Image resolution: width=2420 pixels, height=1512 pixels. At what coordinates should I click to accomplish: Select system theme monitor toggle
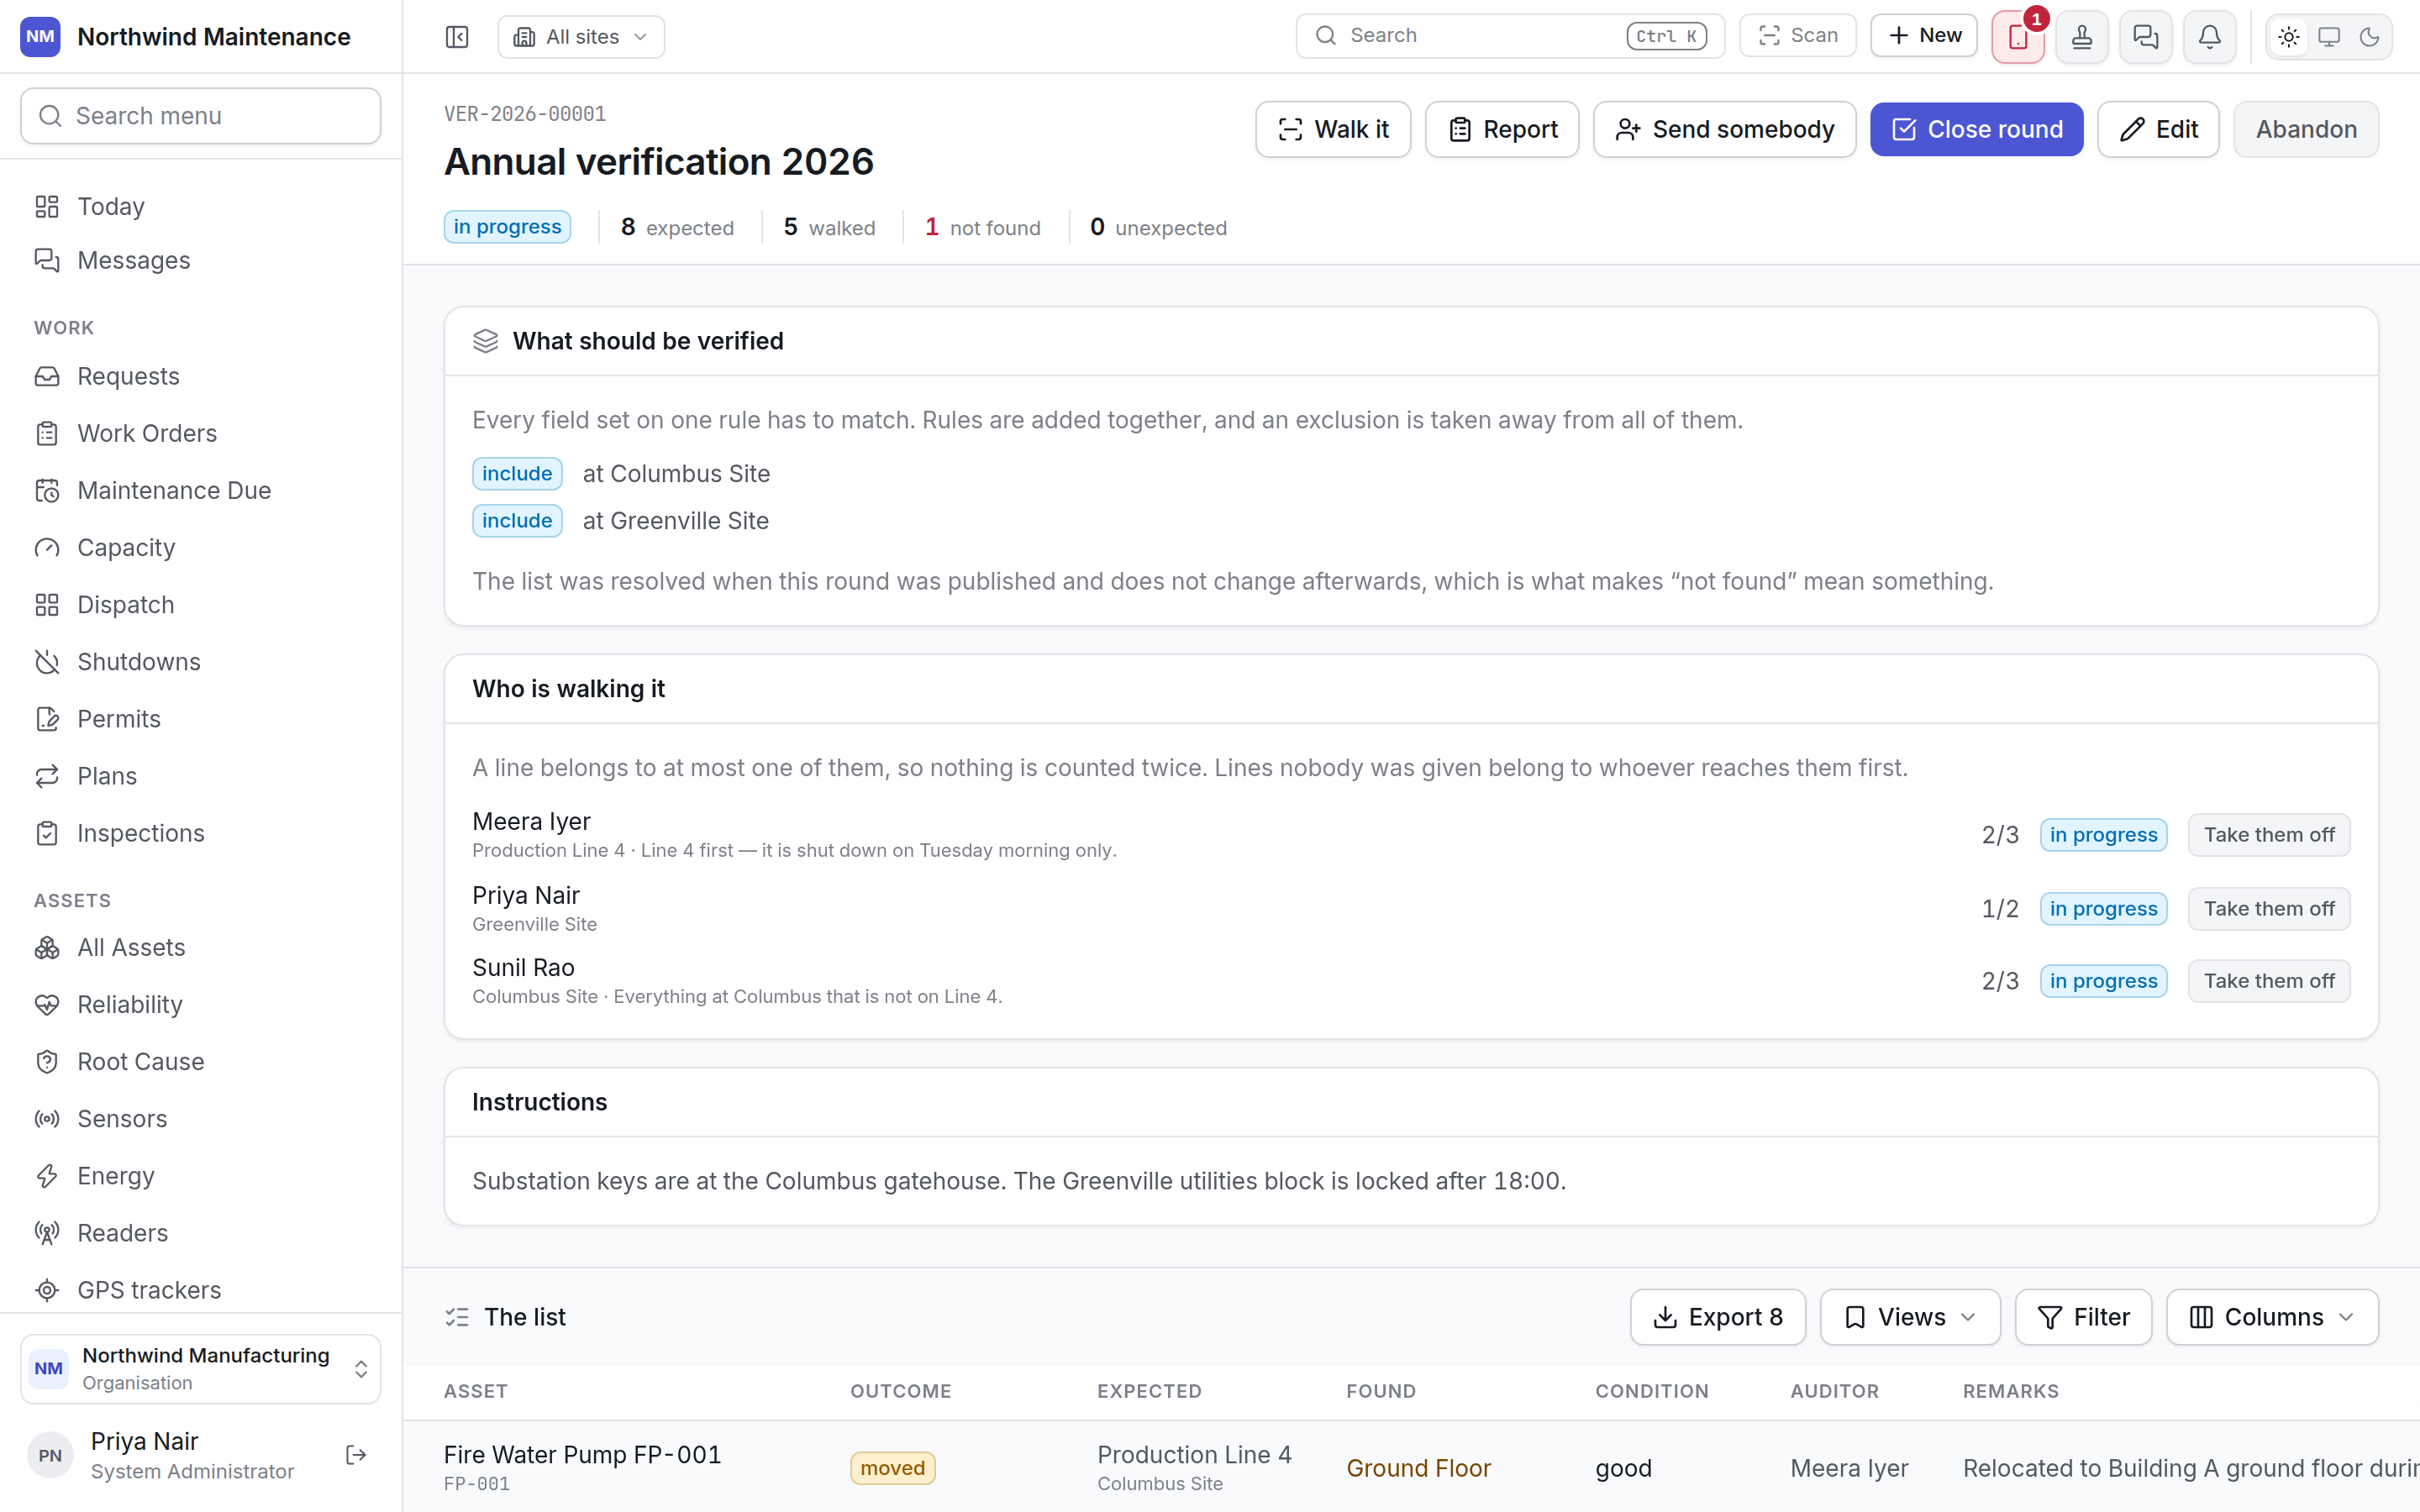point(2329,37)
